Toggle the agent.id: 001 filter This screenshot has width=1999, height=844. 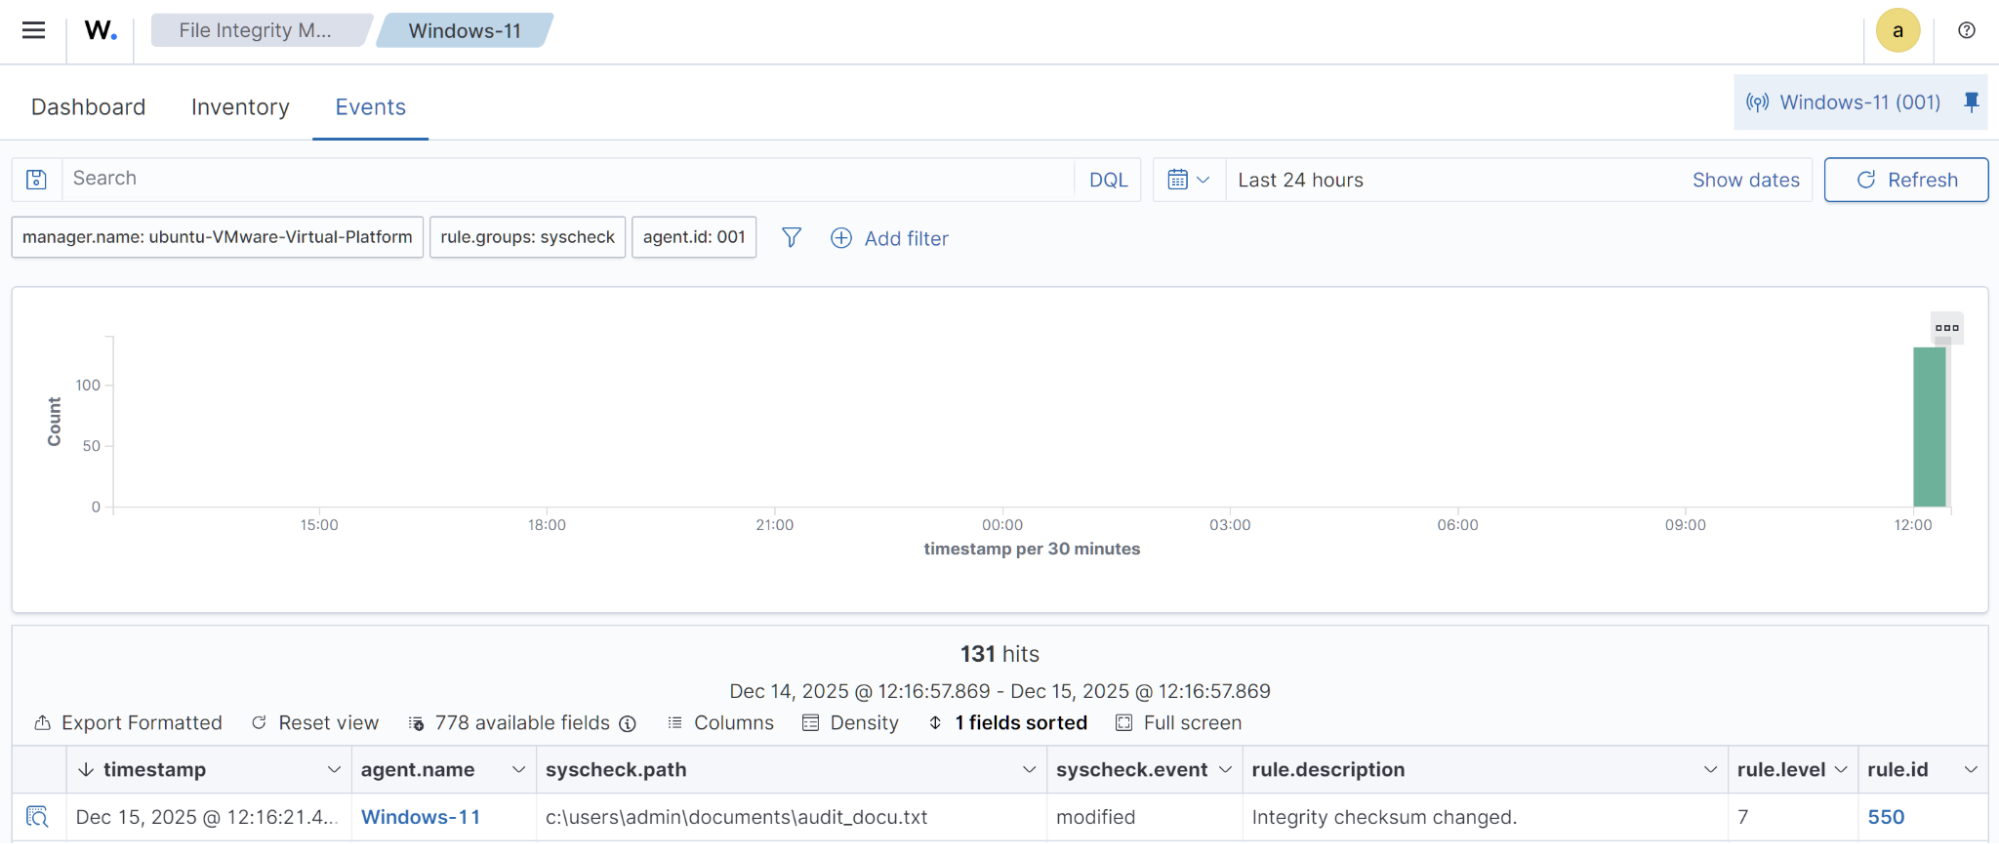694,237
